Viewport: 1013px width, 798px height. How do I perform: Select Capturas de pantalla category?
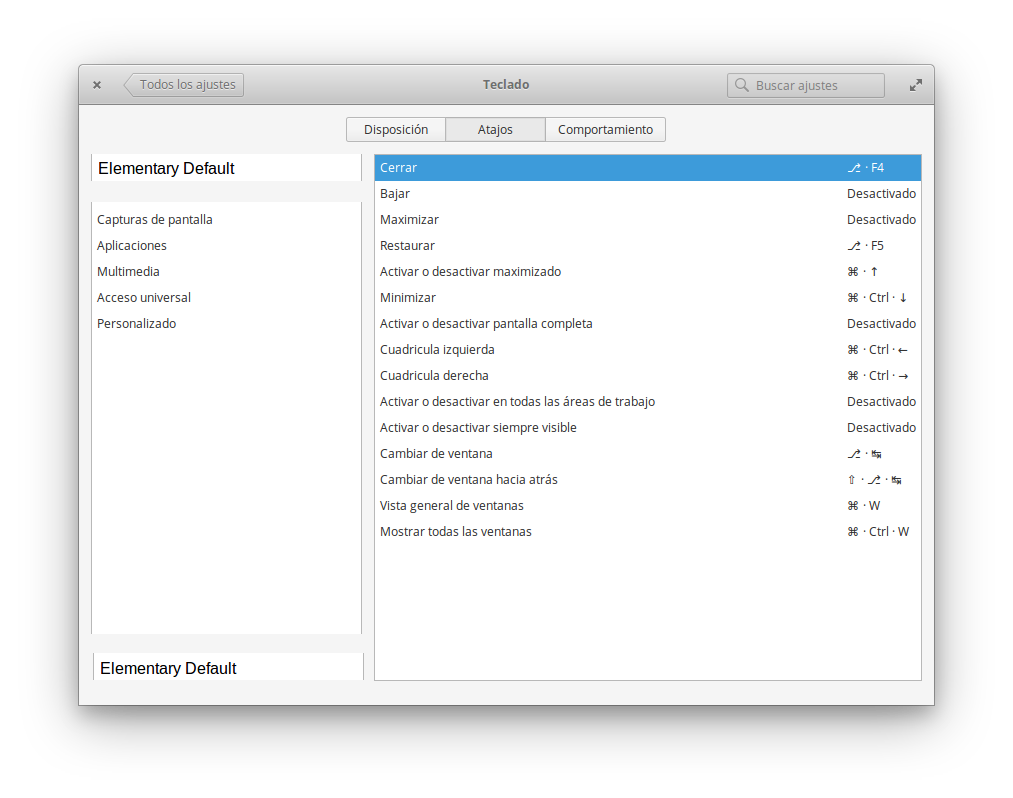coord(227,220)
